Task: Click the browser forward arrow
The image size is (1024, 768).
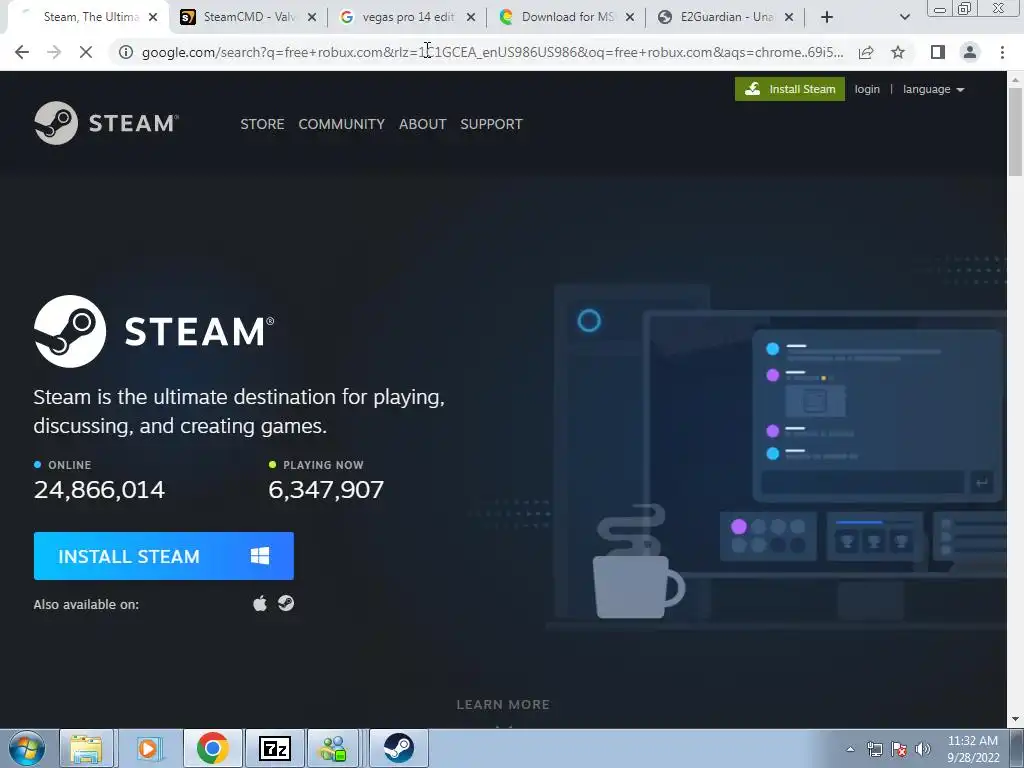Action: 54,52
